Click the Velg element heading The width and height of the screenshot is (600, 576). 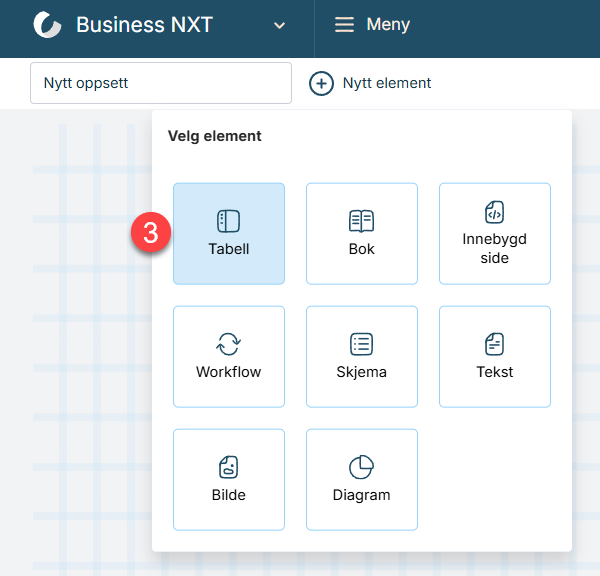click(214, 136)
